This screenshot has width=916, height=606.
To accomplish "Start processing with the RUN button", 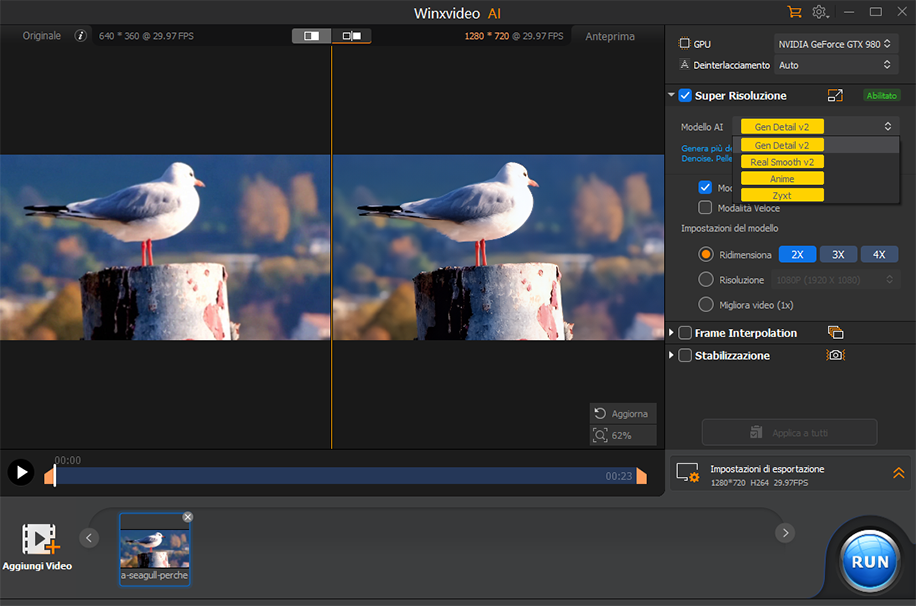I will click(x=870, y=562).
